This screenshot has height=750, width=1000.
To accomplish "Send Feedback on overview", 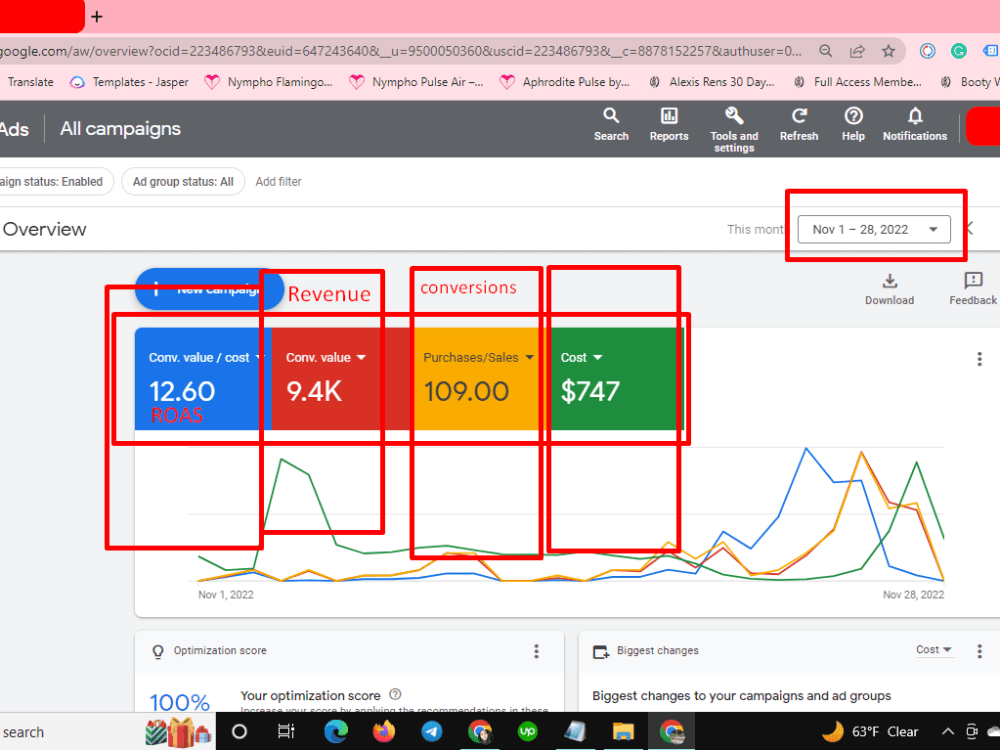I will [x=973, y=289].
